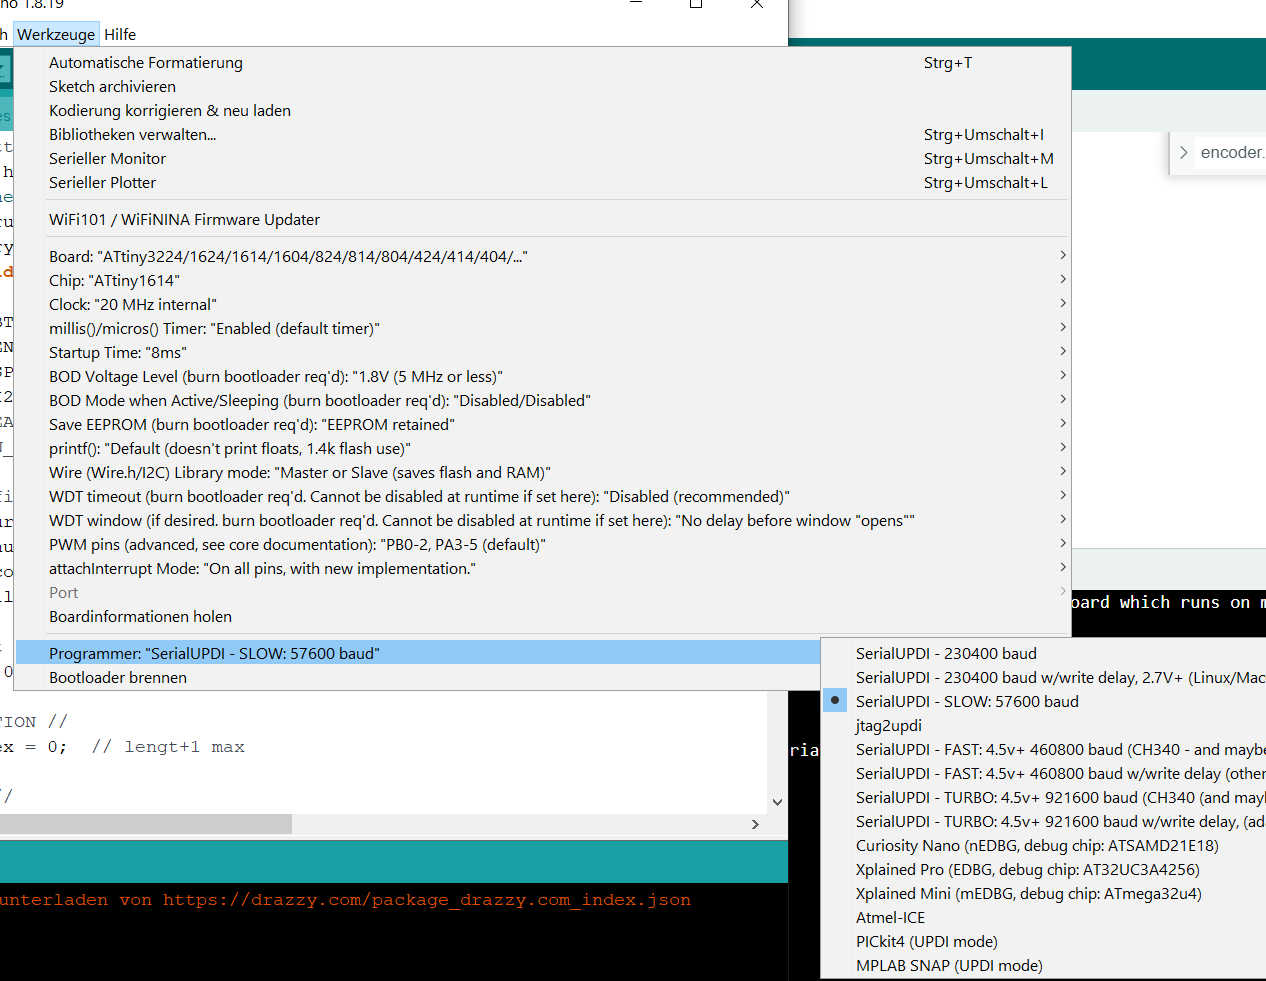1266x981 pixels.
Task: Click Bootloader brennen
Action: [118, 677]
